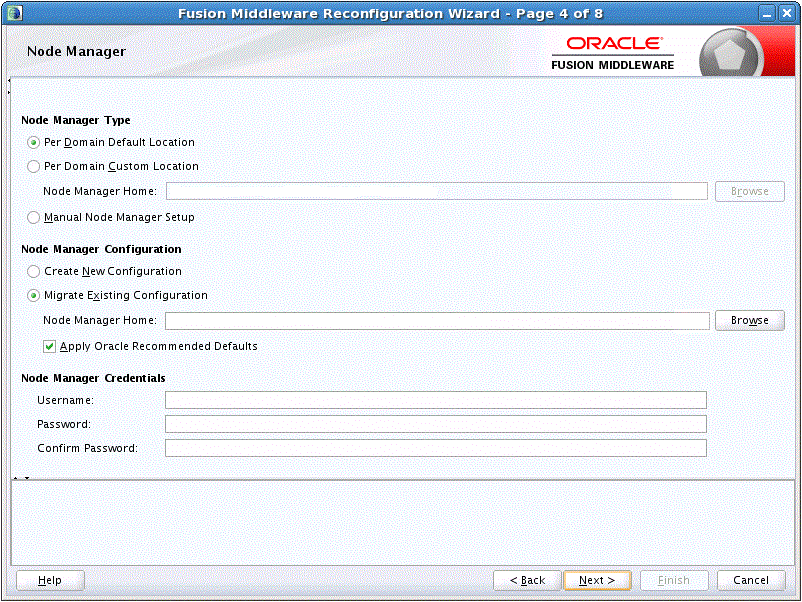Open Help for this wizard page
Screen dimensions: 802x602
point(50,581)
